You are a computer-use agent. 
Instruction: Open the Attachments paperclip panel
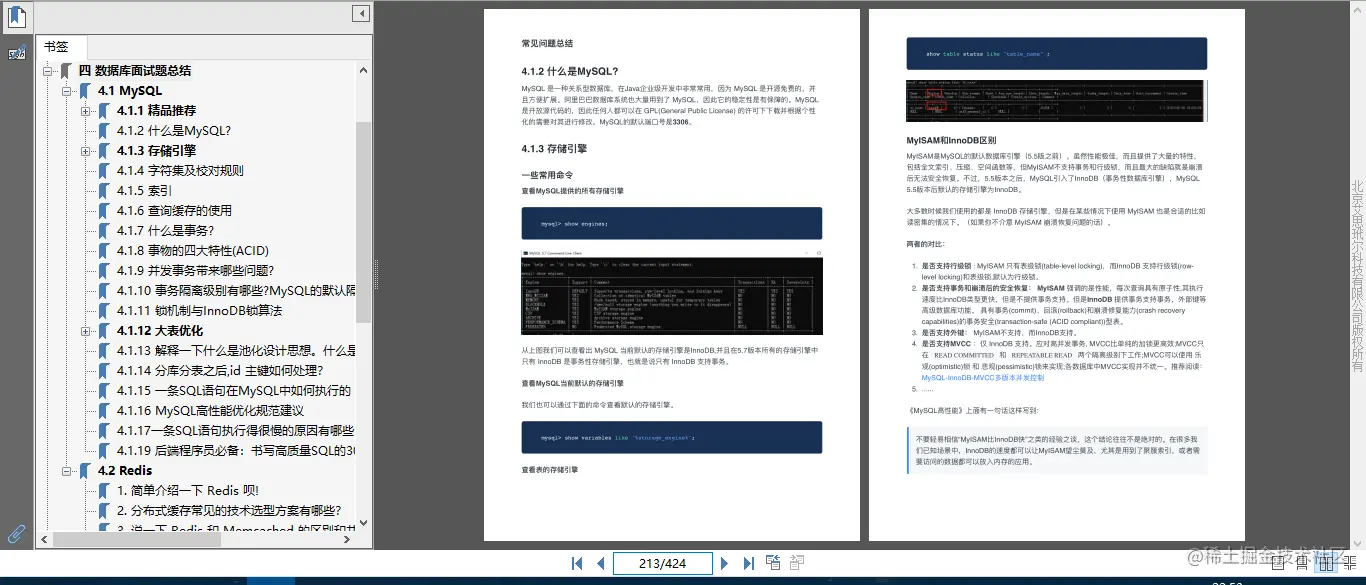17,533
